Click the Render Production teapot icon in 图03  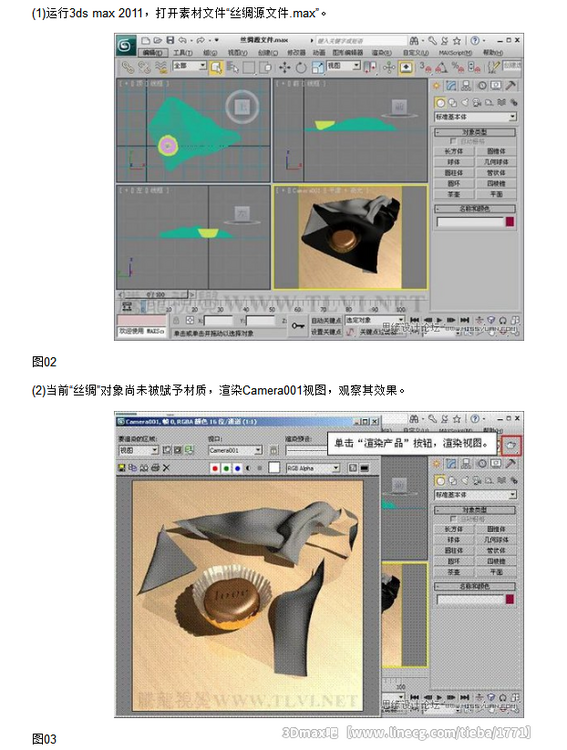pos(511,446)
